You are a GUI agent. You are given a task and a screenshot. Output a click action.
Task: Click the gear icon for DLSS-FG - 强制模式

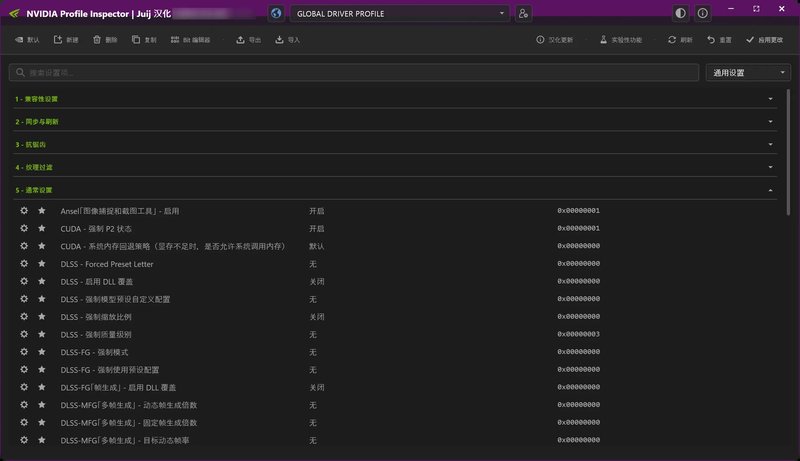pyautogui.click(x=24, y=352)
